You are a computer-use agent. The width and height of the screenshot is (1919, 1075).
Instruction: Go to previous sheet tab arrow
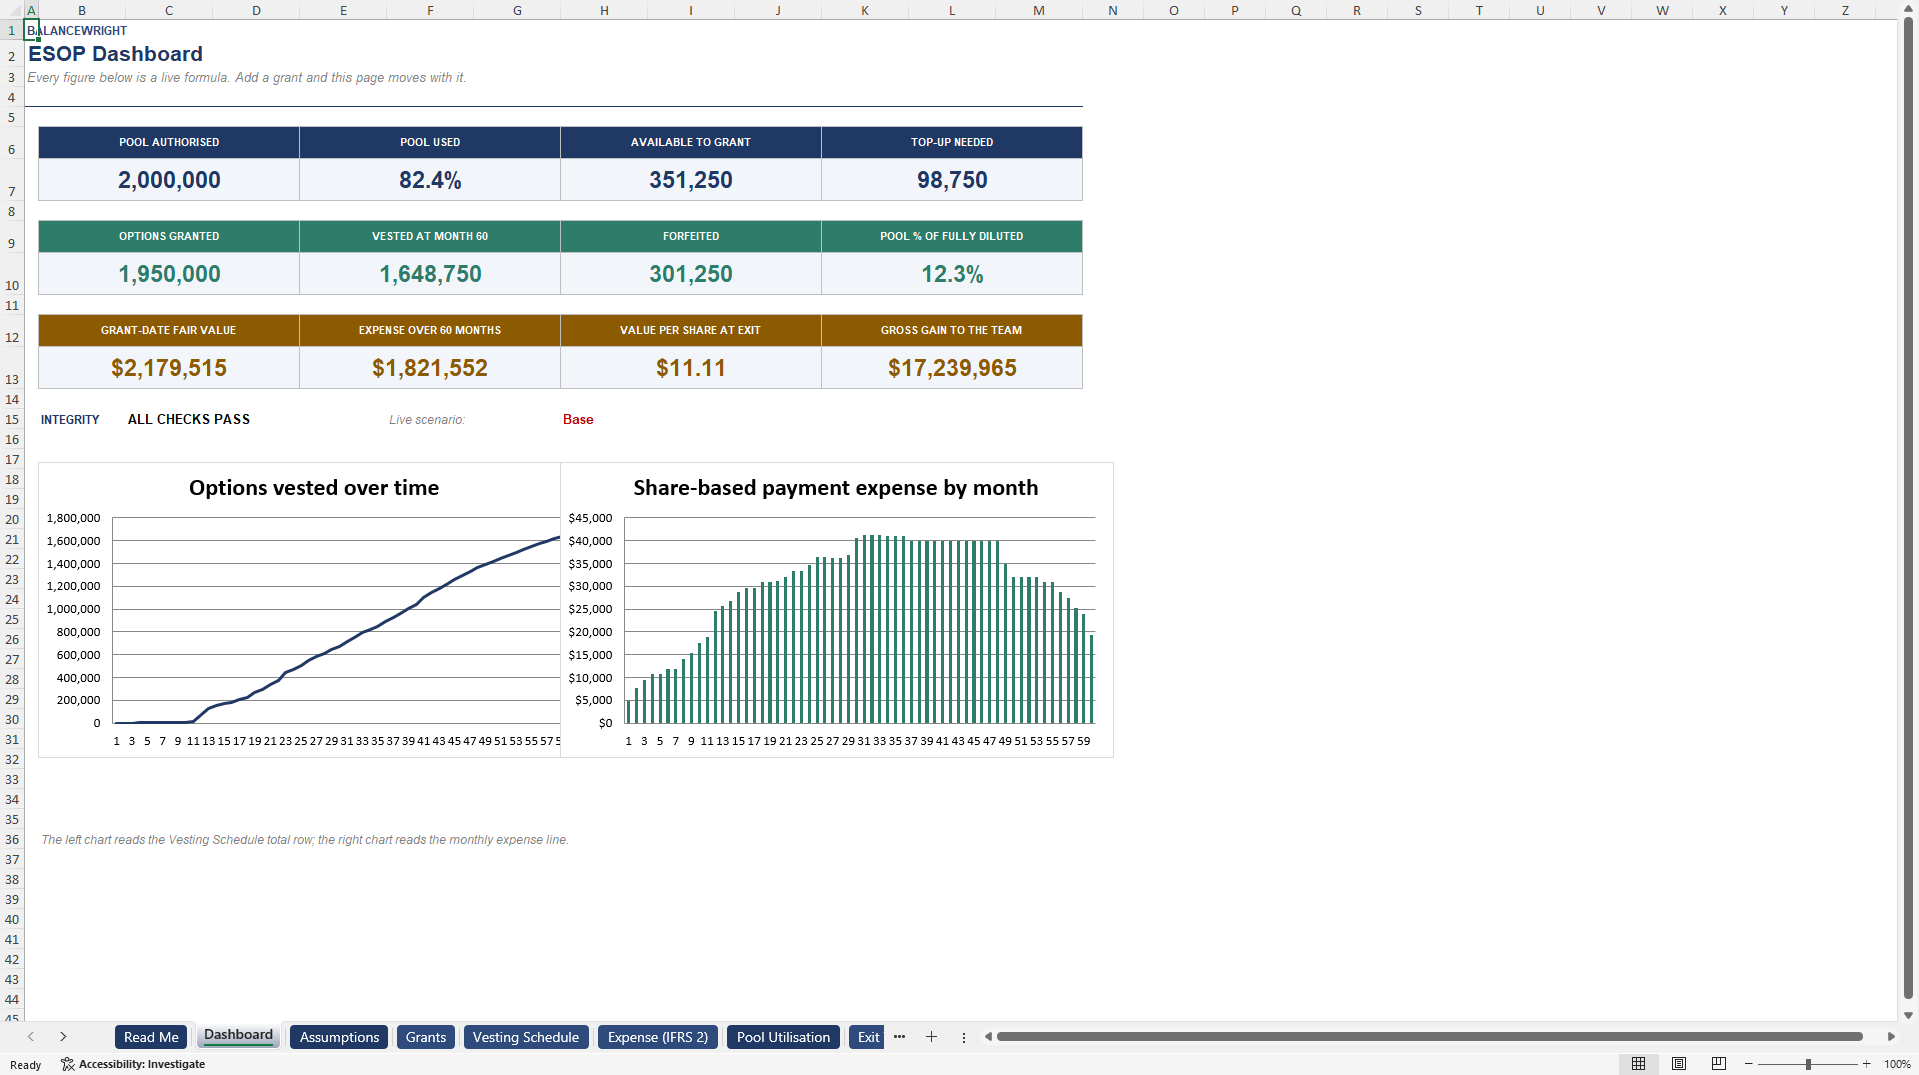31,1037
